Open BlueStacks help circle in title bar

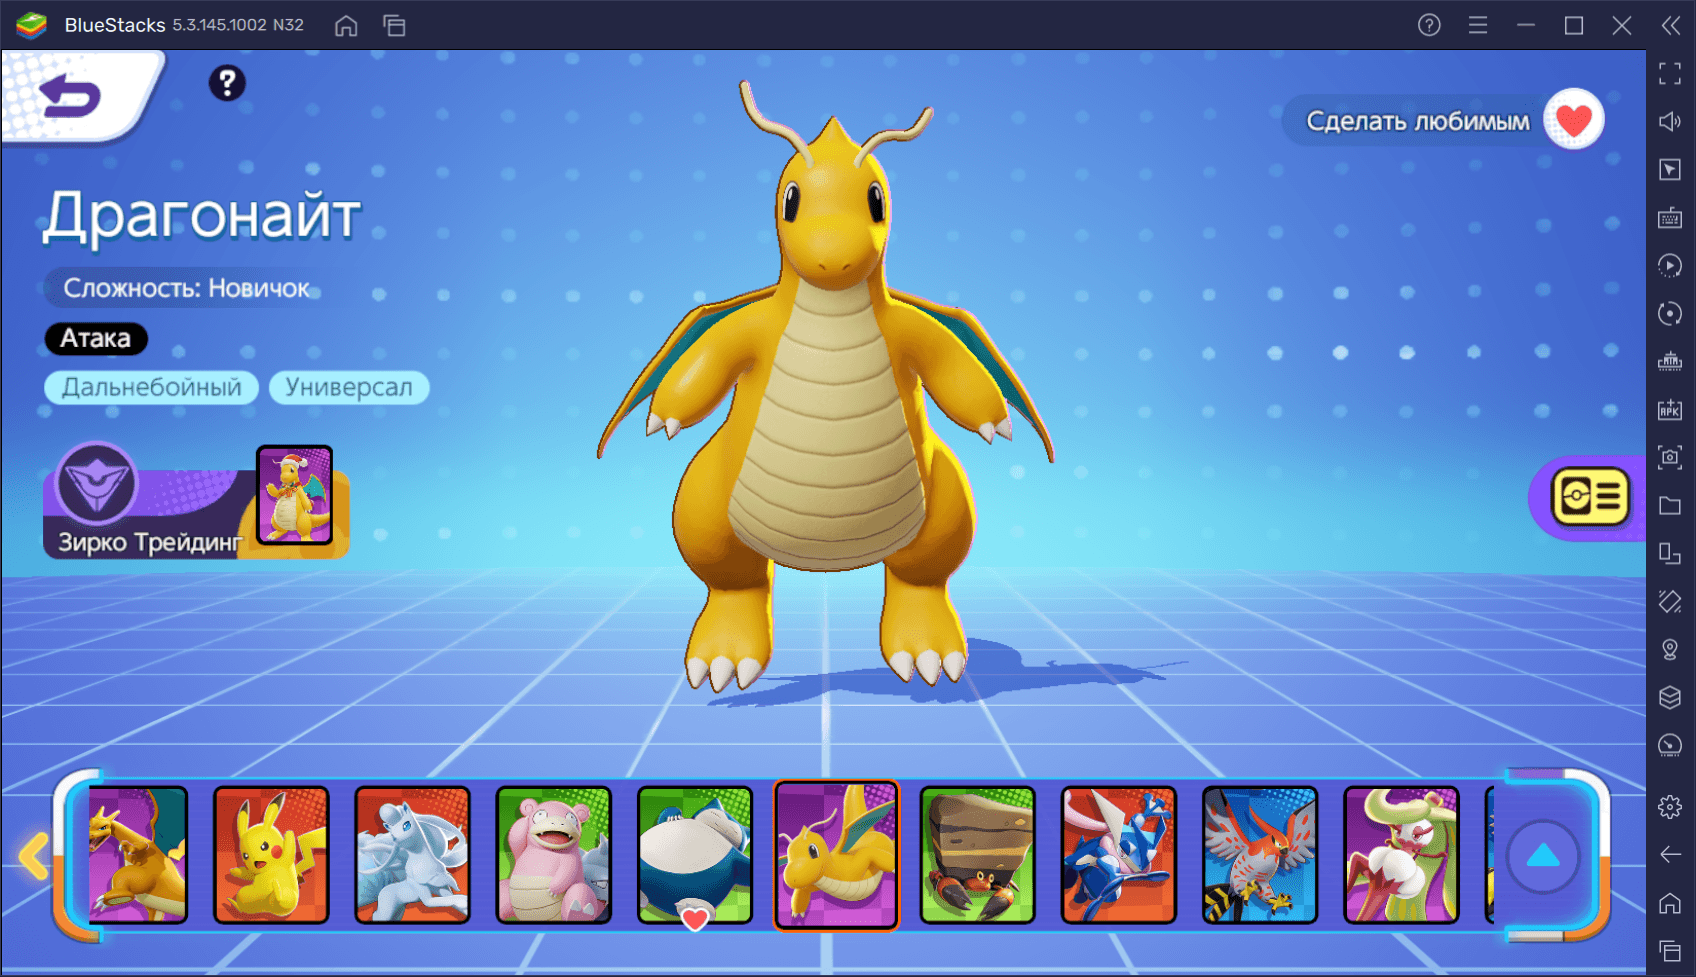[1429, 25]
